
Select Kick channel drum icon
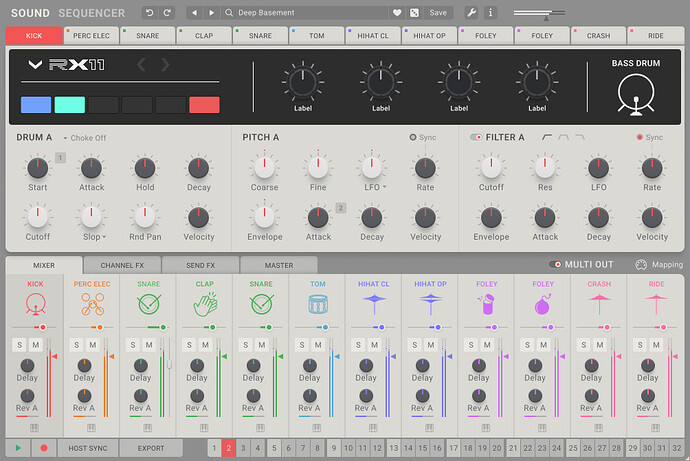click(x=35, y=304)
